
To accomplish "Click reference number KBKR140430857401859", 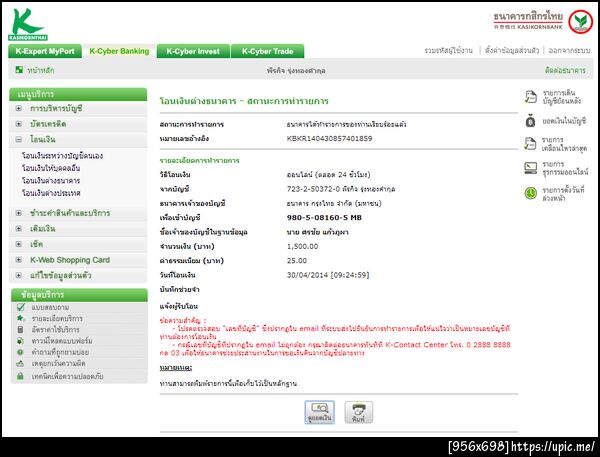I will (329, 138).
